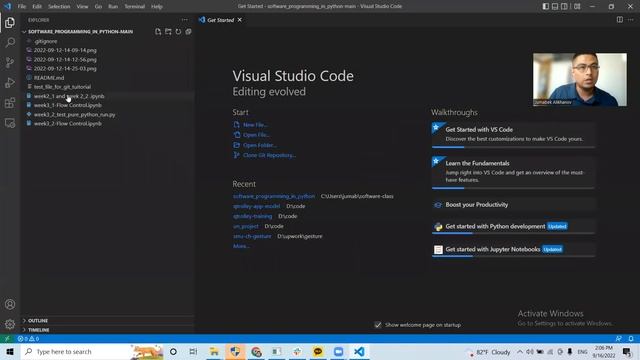Open File Explorer from the taskbar

tap(214, 351)
